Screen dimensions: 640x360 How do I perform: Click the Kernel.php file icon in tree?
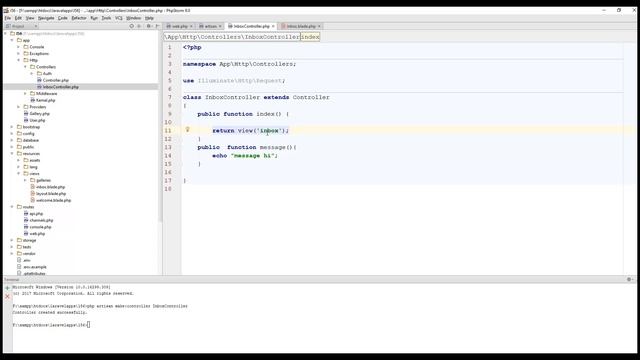click(33, 100)
